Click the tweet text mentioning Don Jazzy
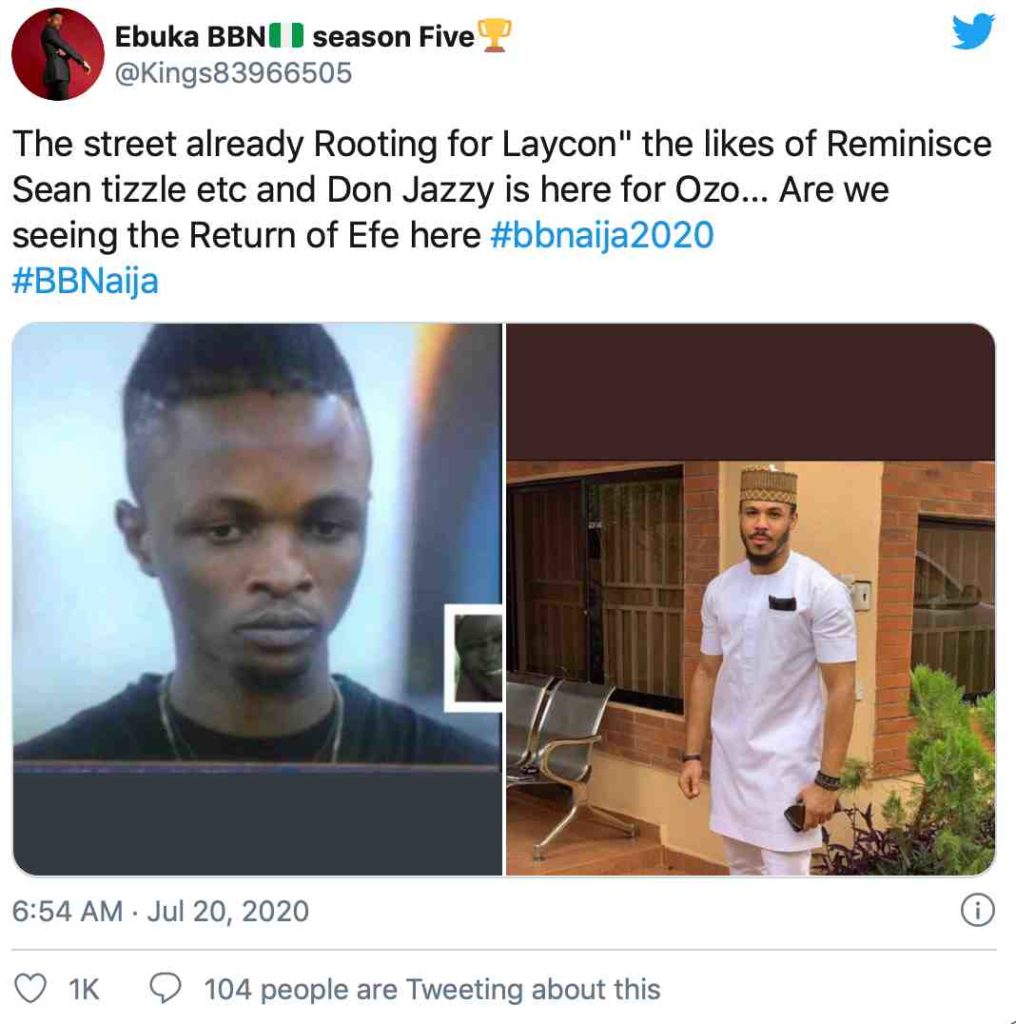1016x1024 pixels. tap(500, 190)
